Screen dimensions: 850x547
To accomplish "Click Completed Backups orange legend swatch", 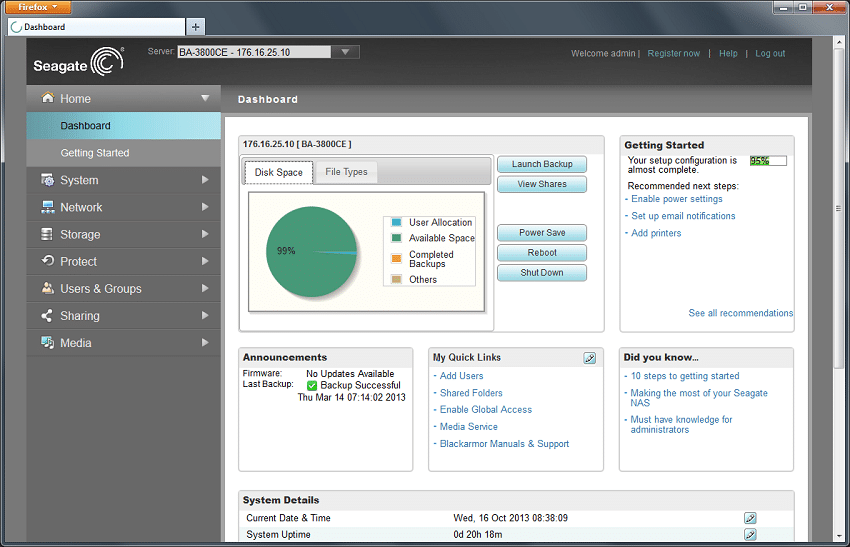I will tap(396, 259).
